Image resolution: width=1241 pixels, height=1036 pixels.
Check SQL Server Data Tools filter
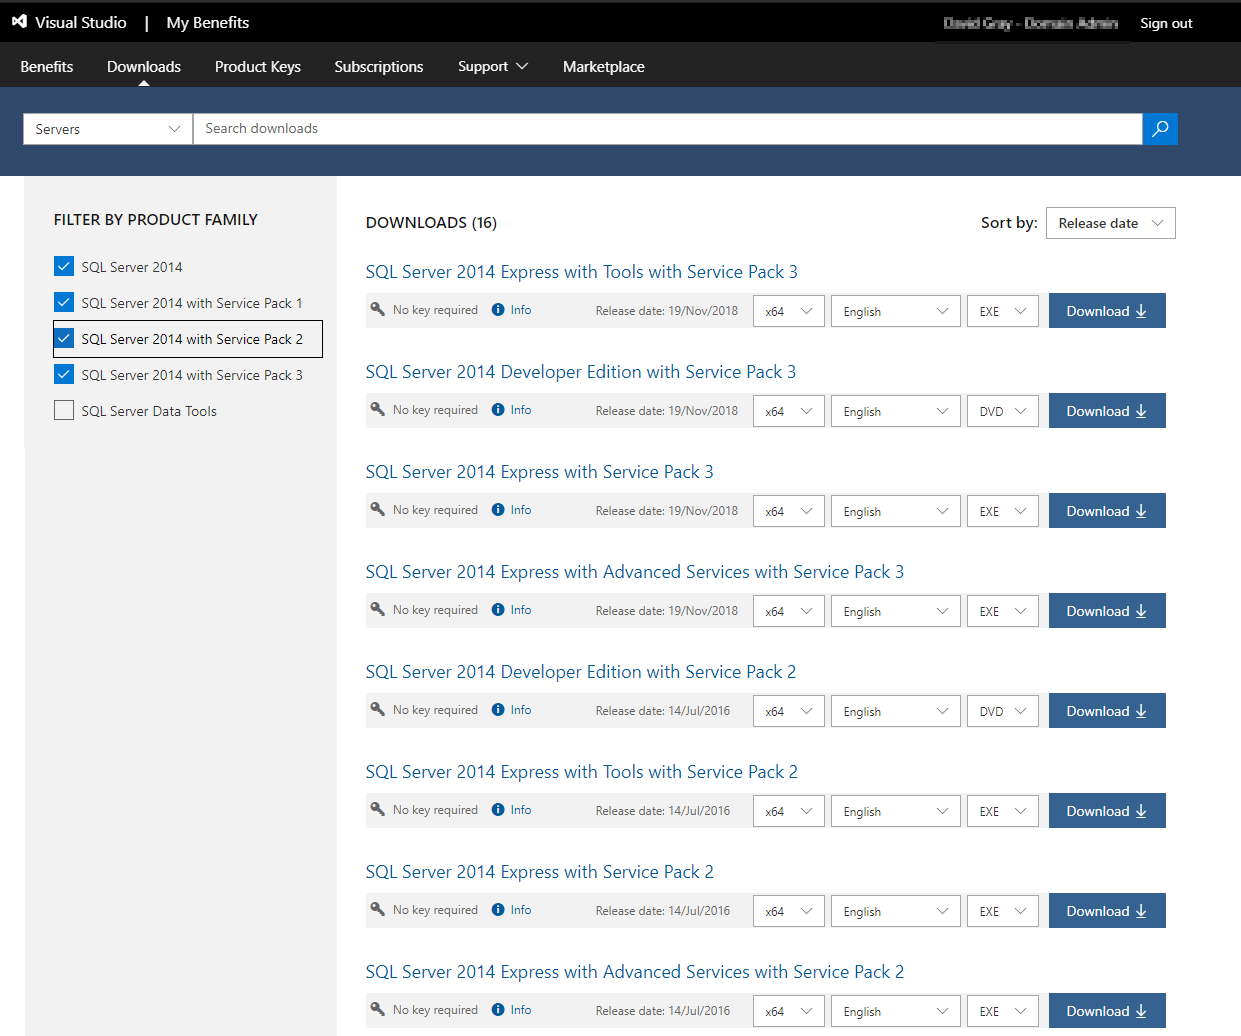pos(64,410)
